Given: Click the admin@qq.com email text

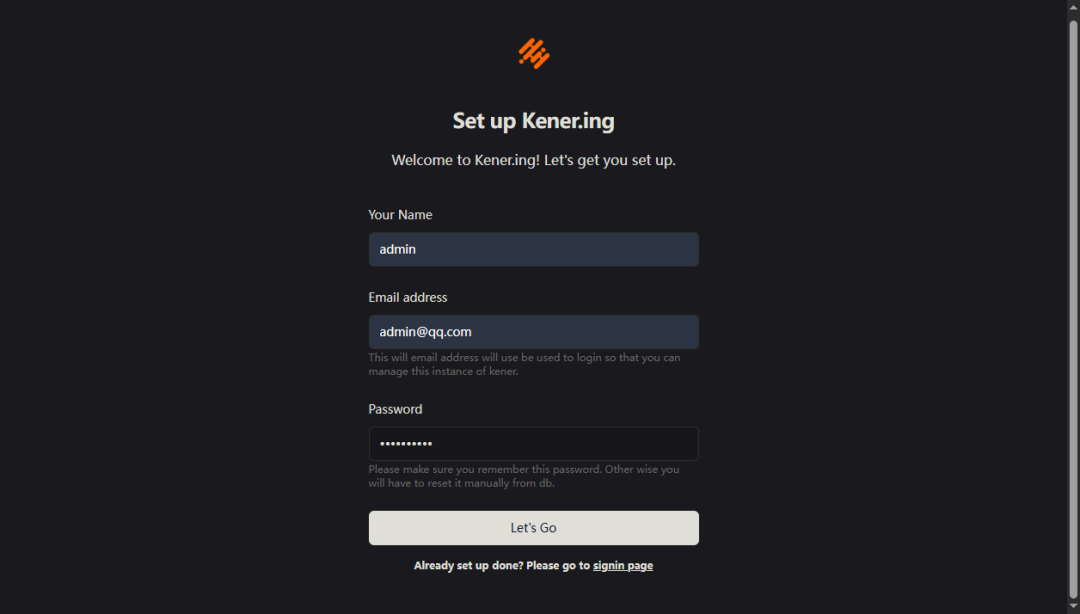Looking at the screenshot, I should [x=425, y=332].
